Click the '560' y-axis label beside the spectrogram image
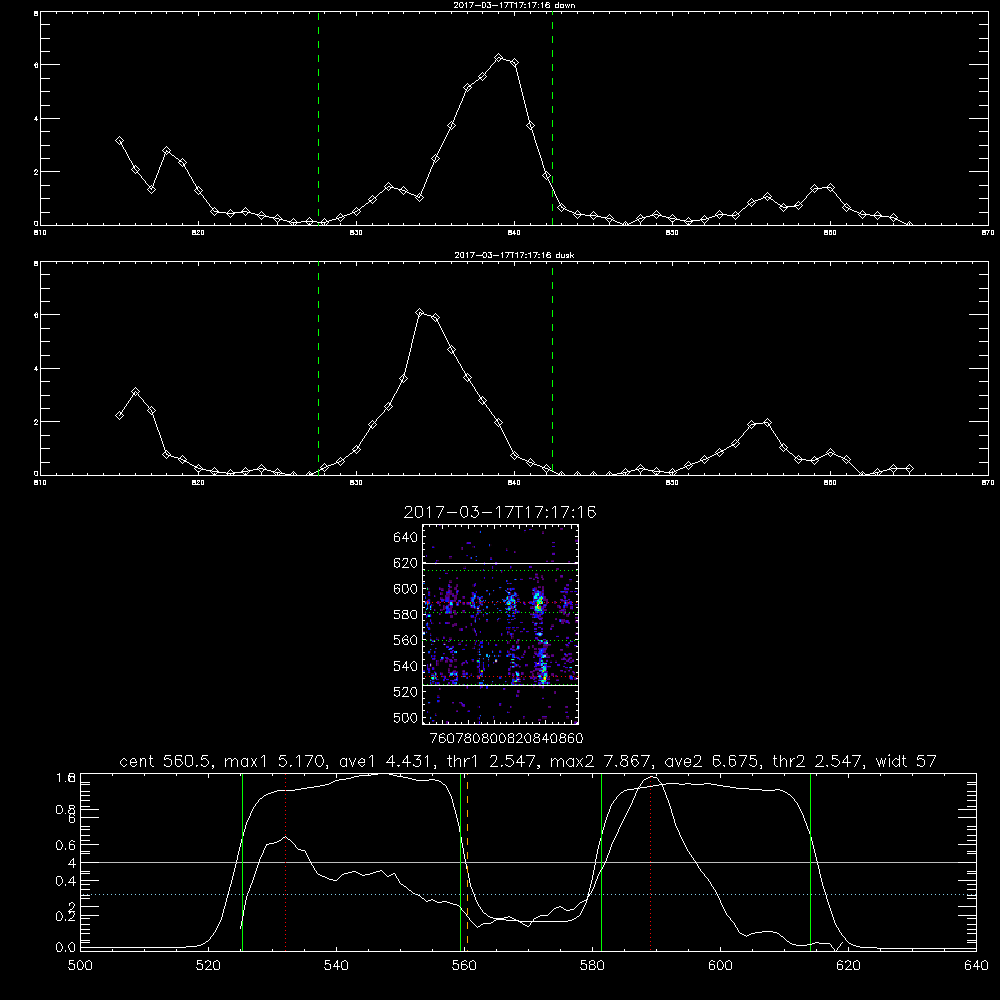1000x1000 pixels. coord(406,640)
